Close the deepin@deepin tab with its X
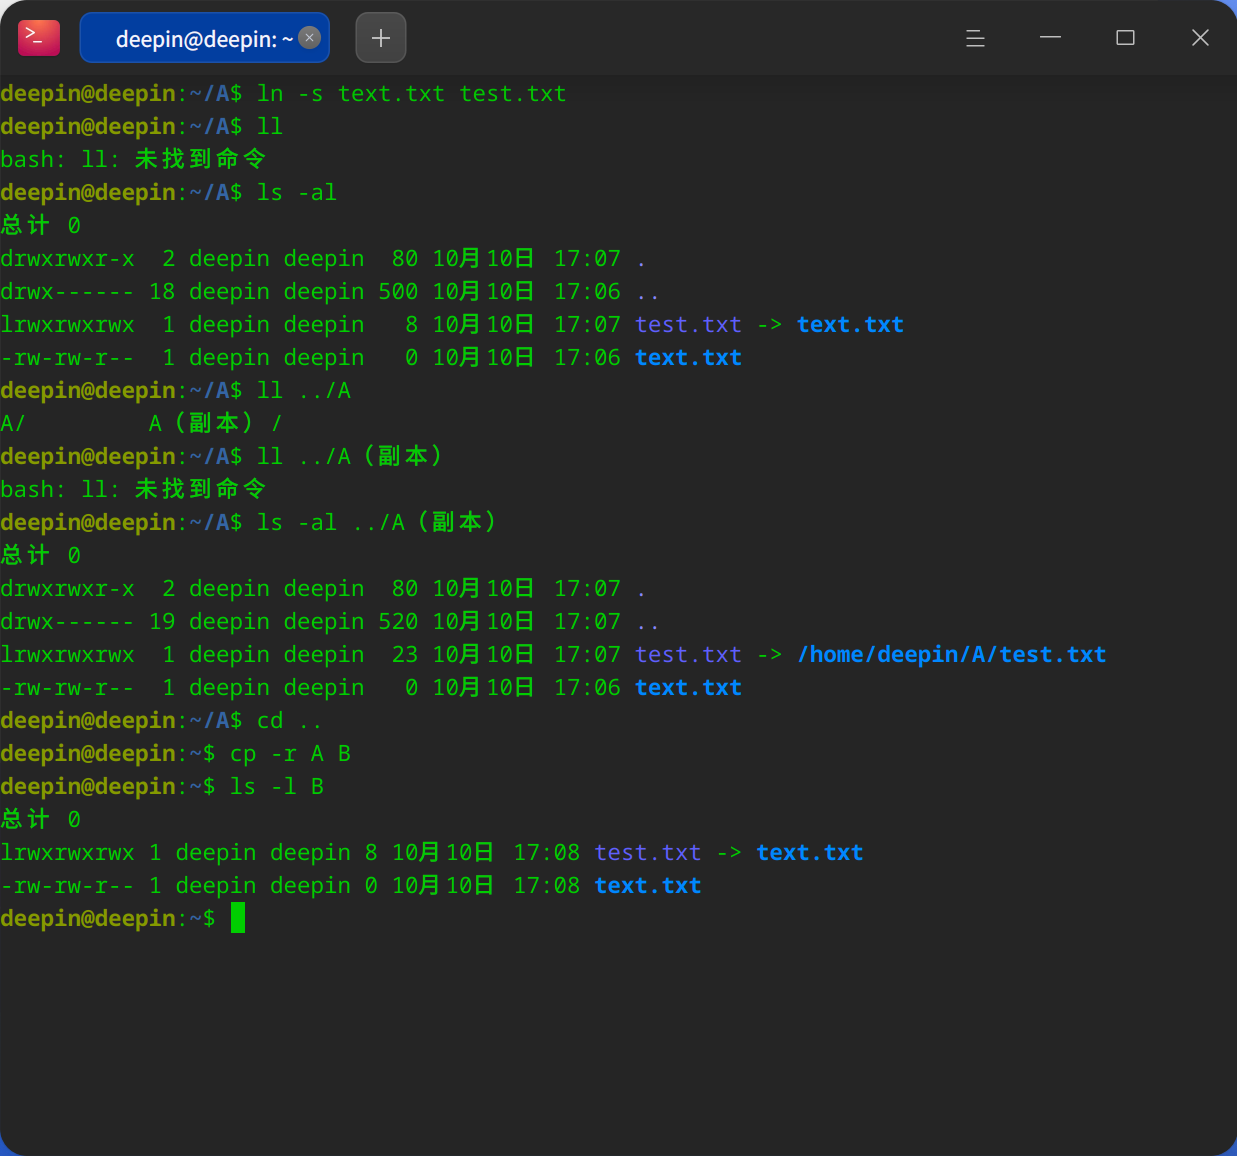Image resolution: width=1237 pixels, height=1156 pixels. 310,38
